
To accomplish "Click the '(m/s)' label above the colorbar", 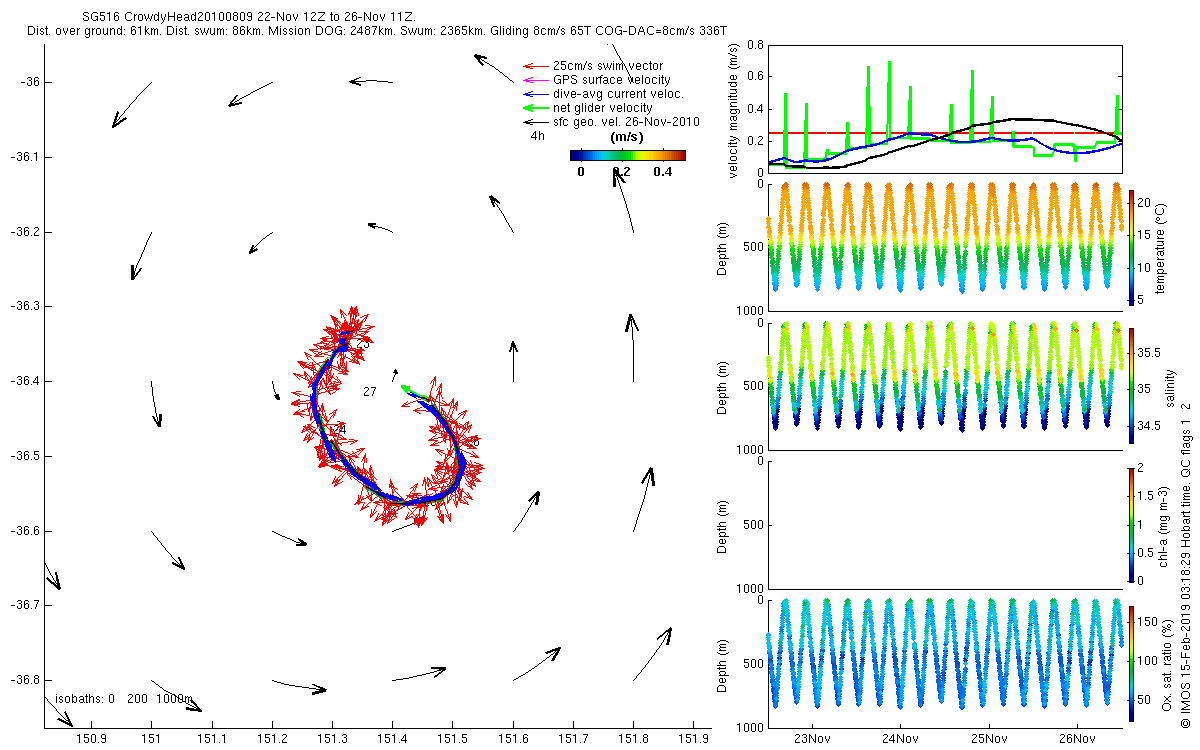I will [x=626, y=137].
